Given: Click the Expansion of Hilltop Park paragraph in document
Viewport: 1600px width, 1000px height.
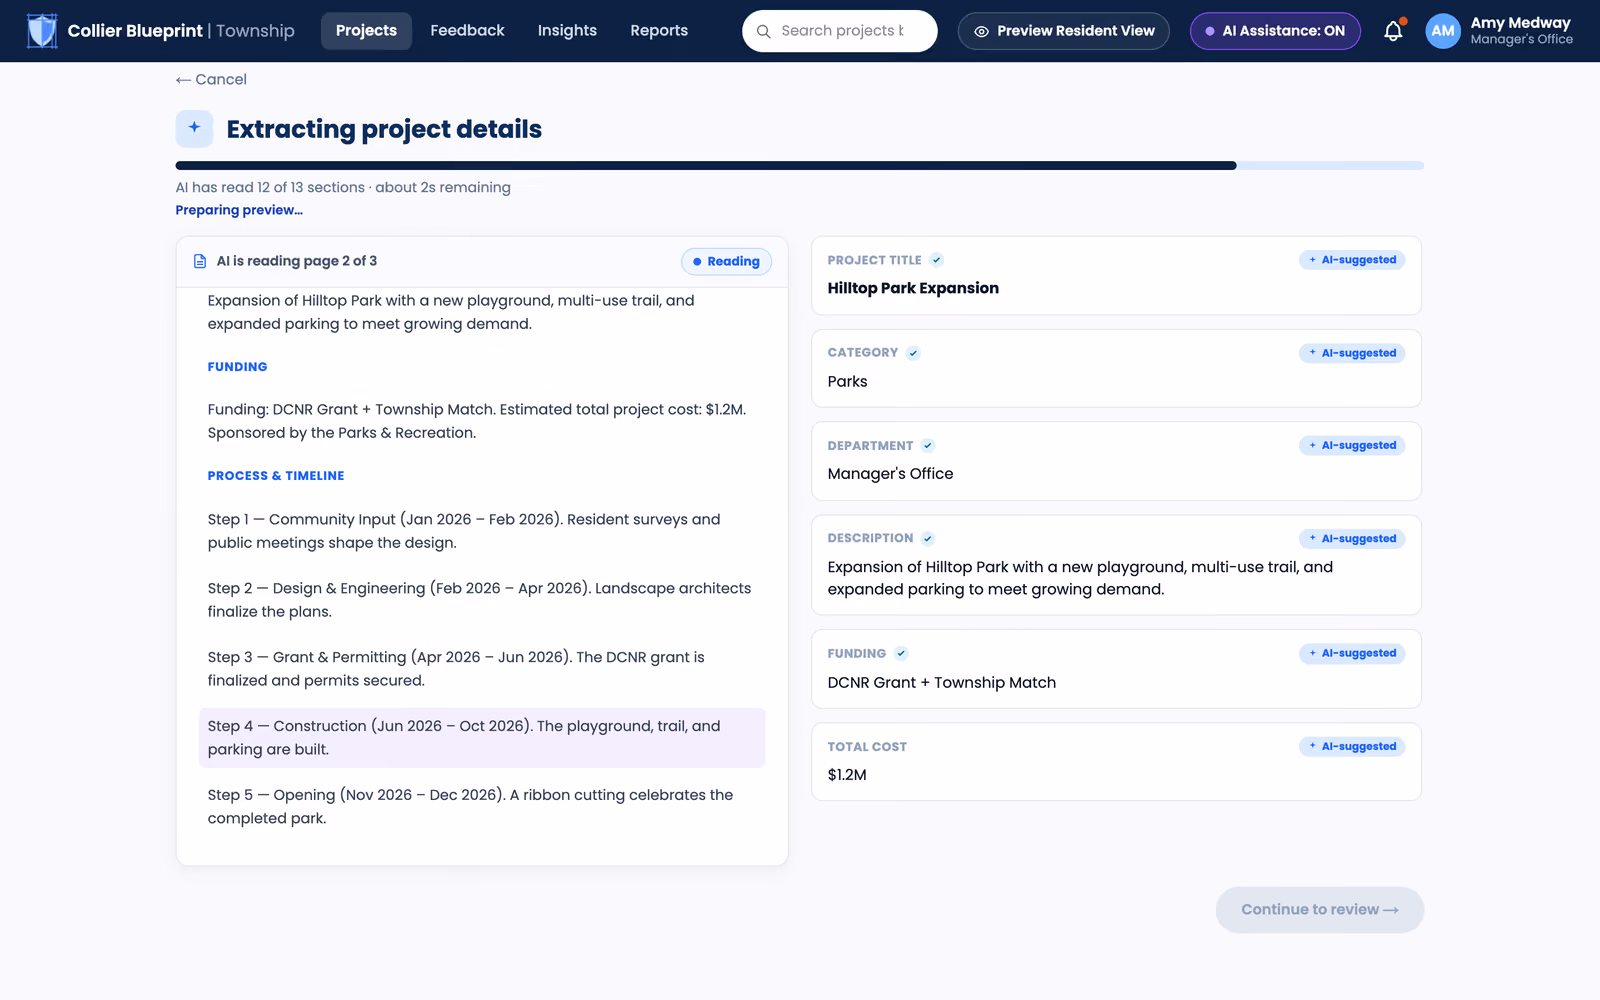Looking at the screenshot, I should pos(451,312).
